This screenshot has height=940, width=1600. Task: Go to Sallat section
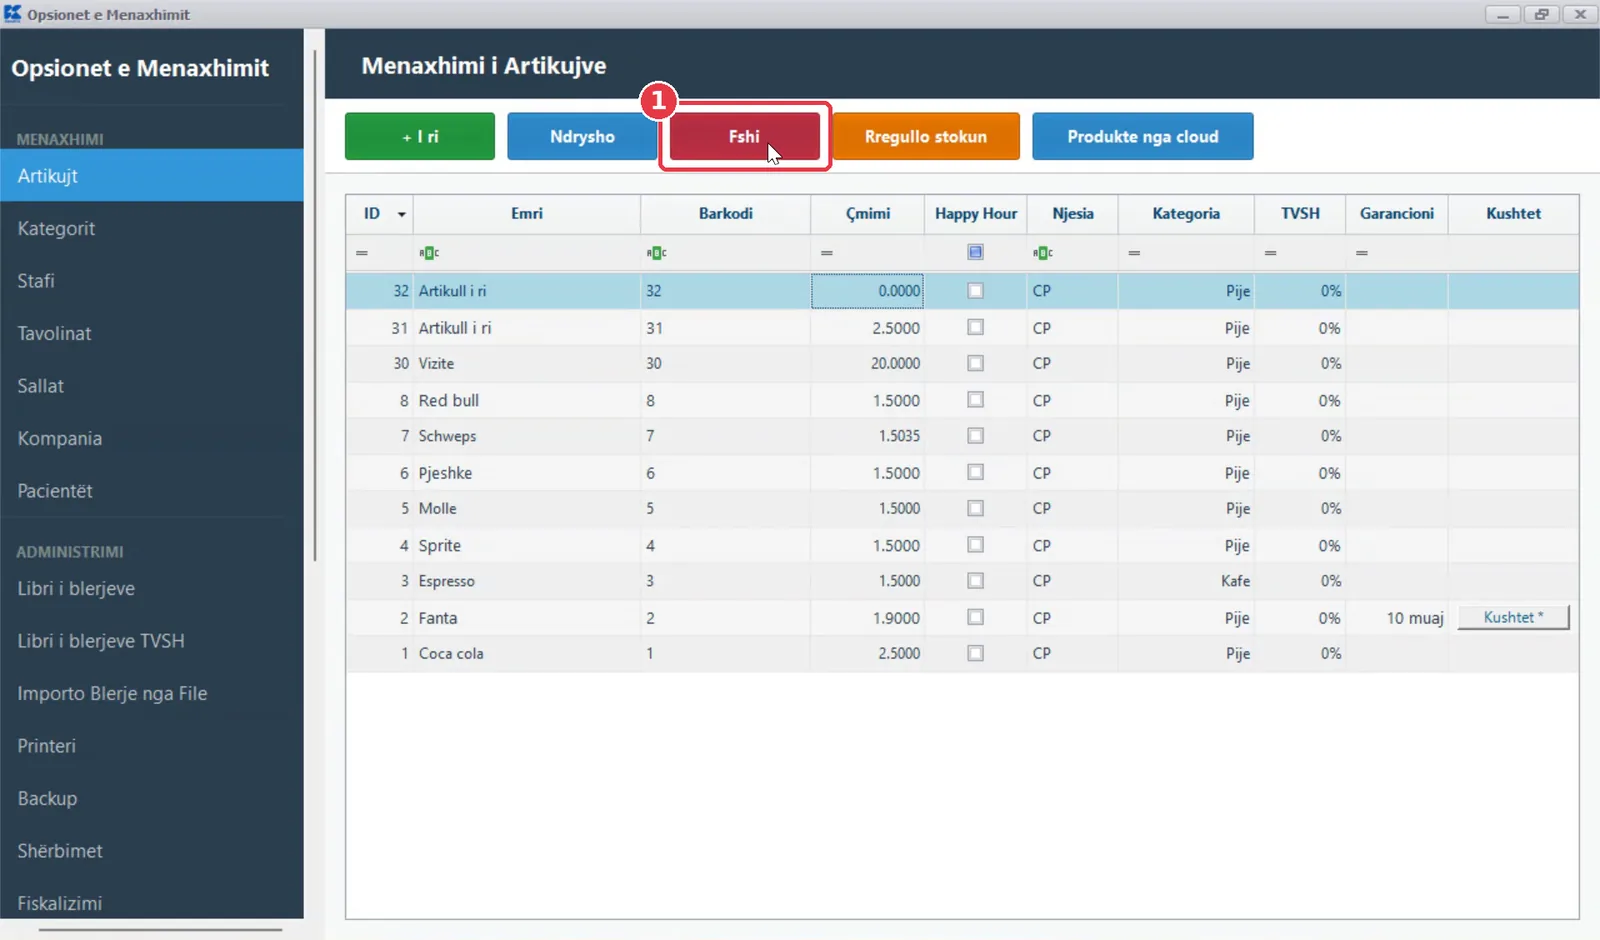pyautogui.click(x=152, y=386)
